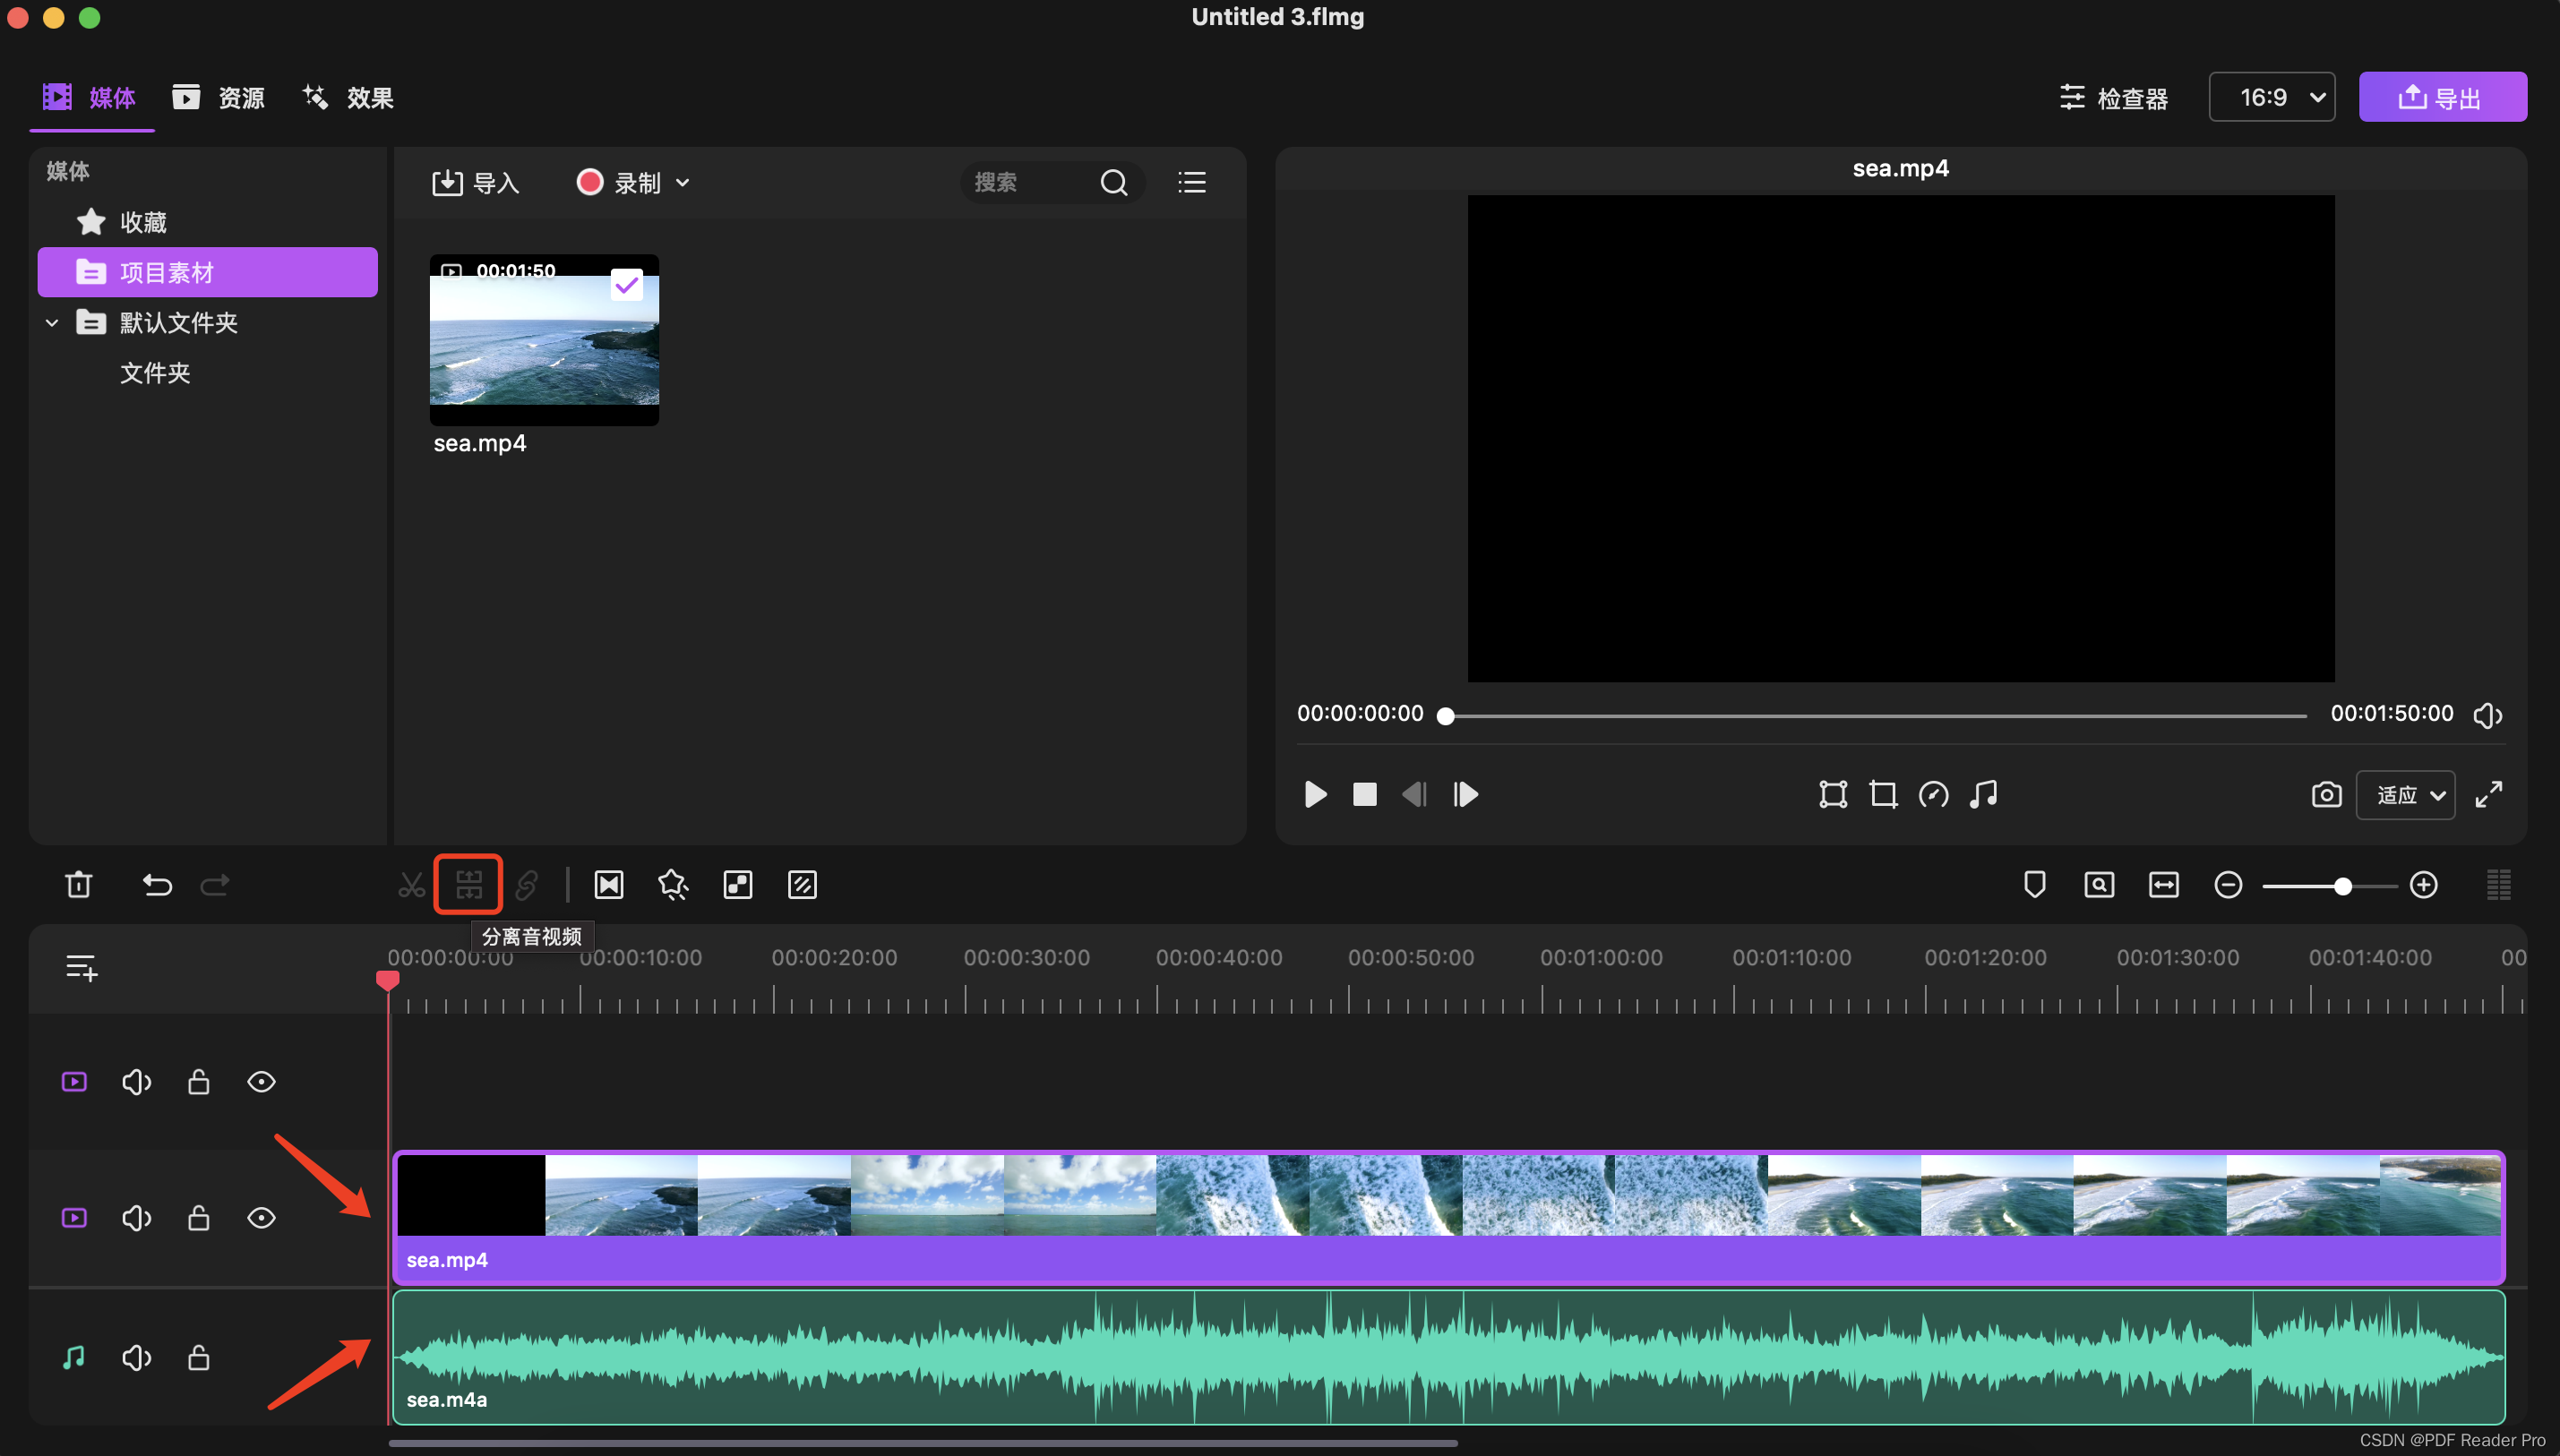The image size is (2560, 1456).
Task: Click the delete trash icon in timeline toolbar
Action: [x=79, y=885]
